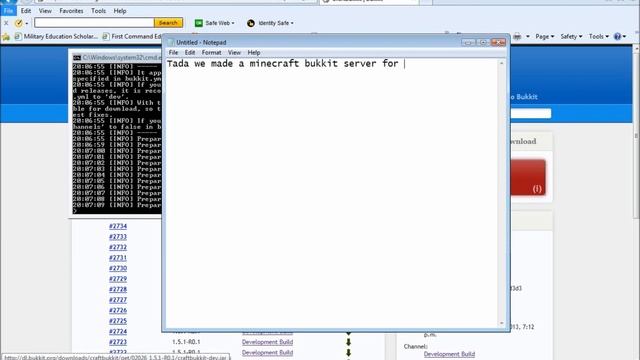The height and width of the screenshot is (360, 640).
Task: Open Notepad Help menu
Action: coord(254,53)
